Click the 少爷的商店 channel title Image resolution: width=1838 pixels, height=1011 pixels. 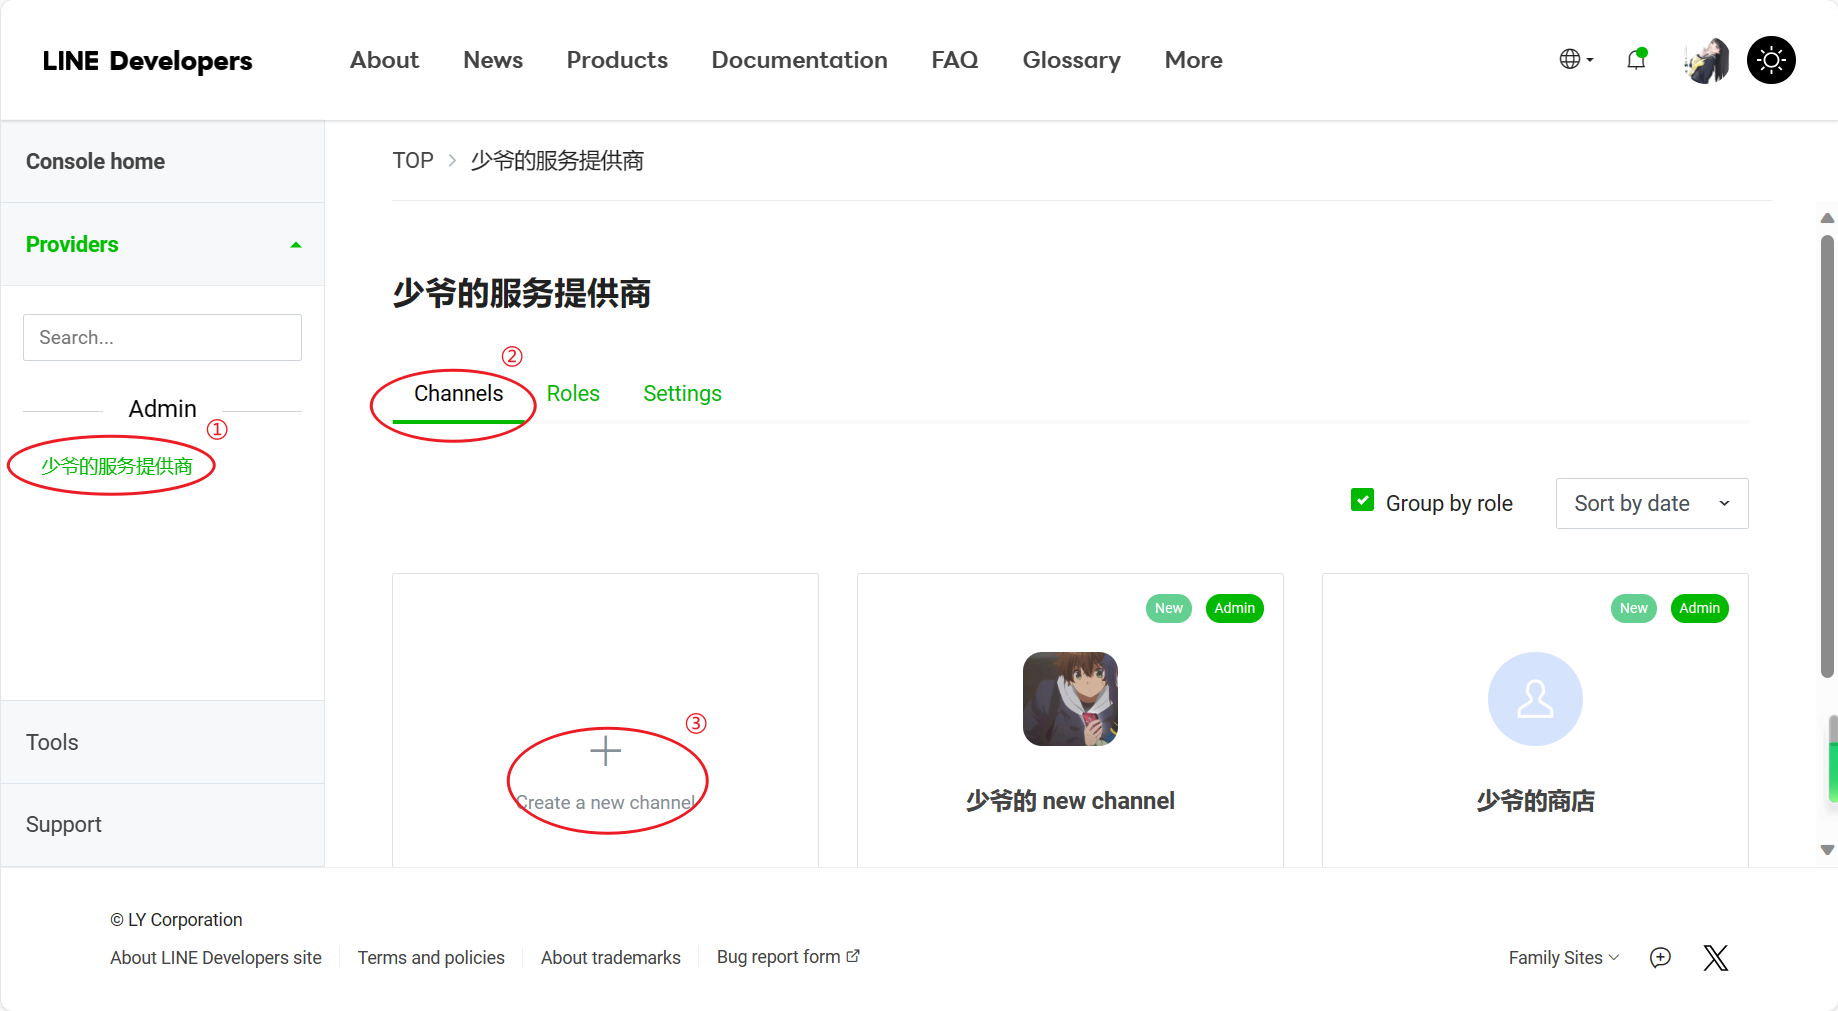pos(1535,801)
